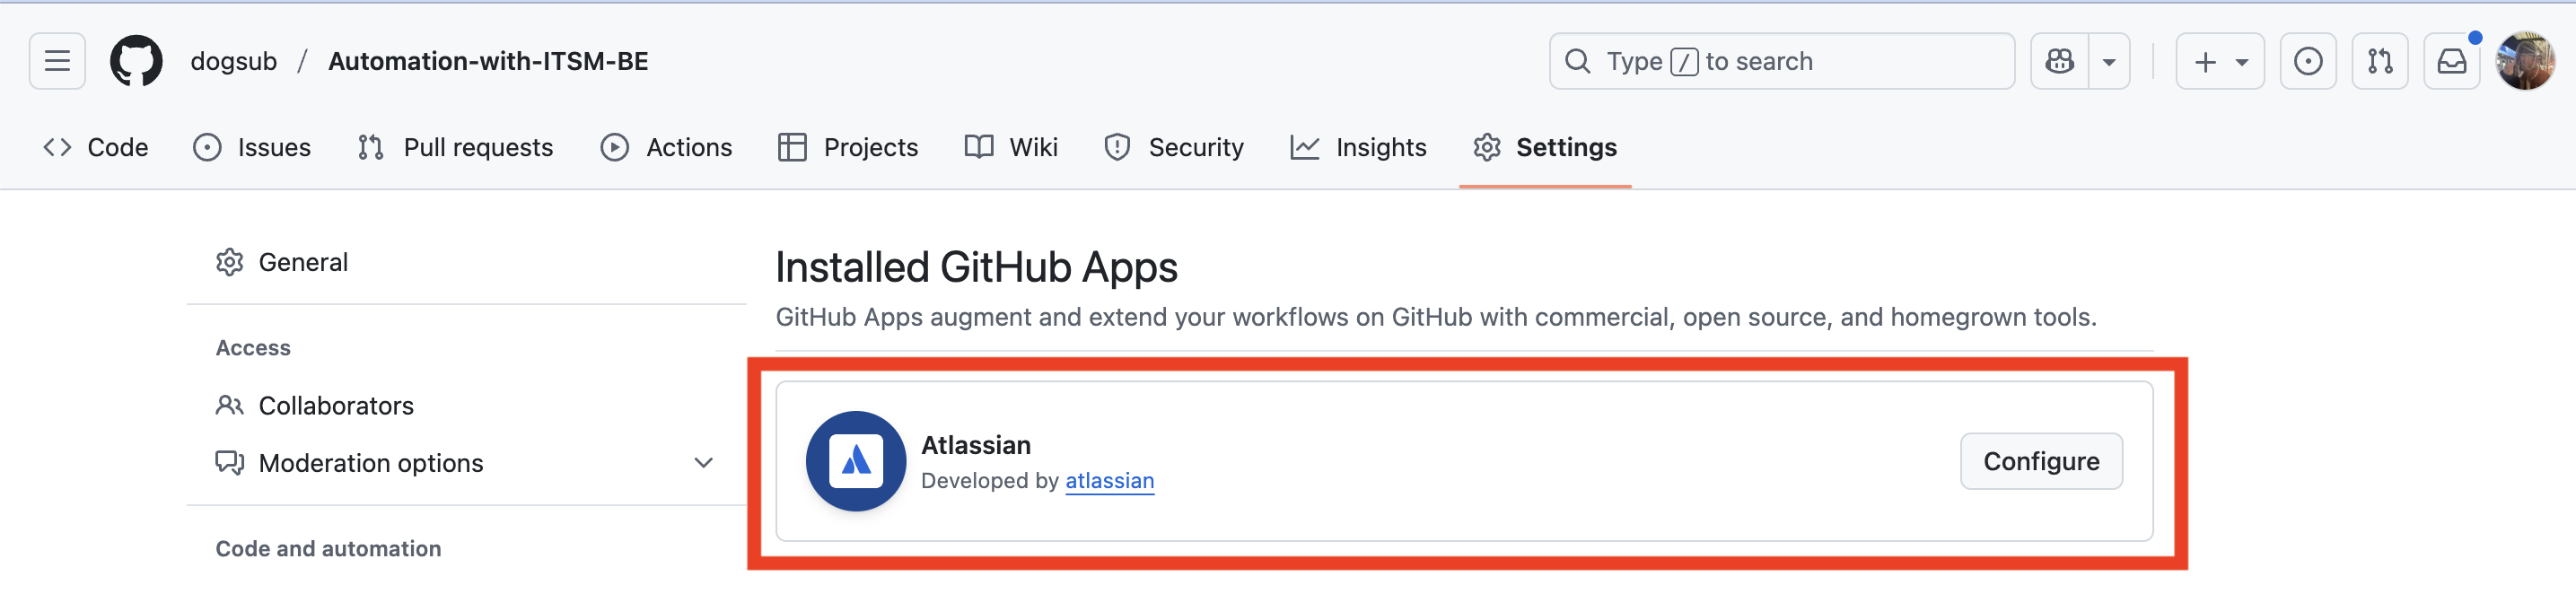
Task: Focus the 'Type / to search' field
Action: [1781, 61]
